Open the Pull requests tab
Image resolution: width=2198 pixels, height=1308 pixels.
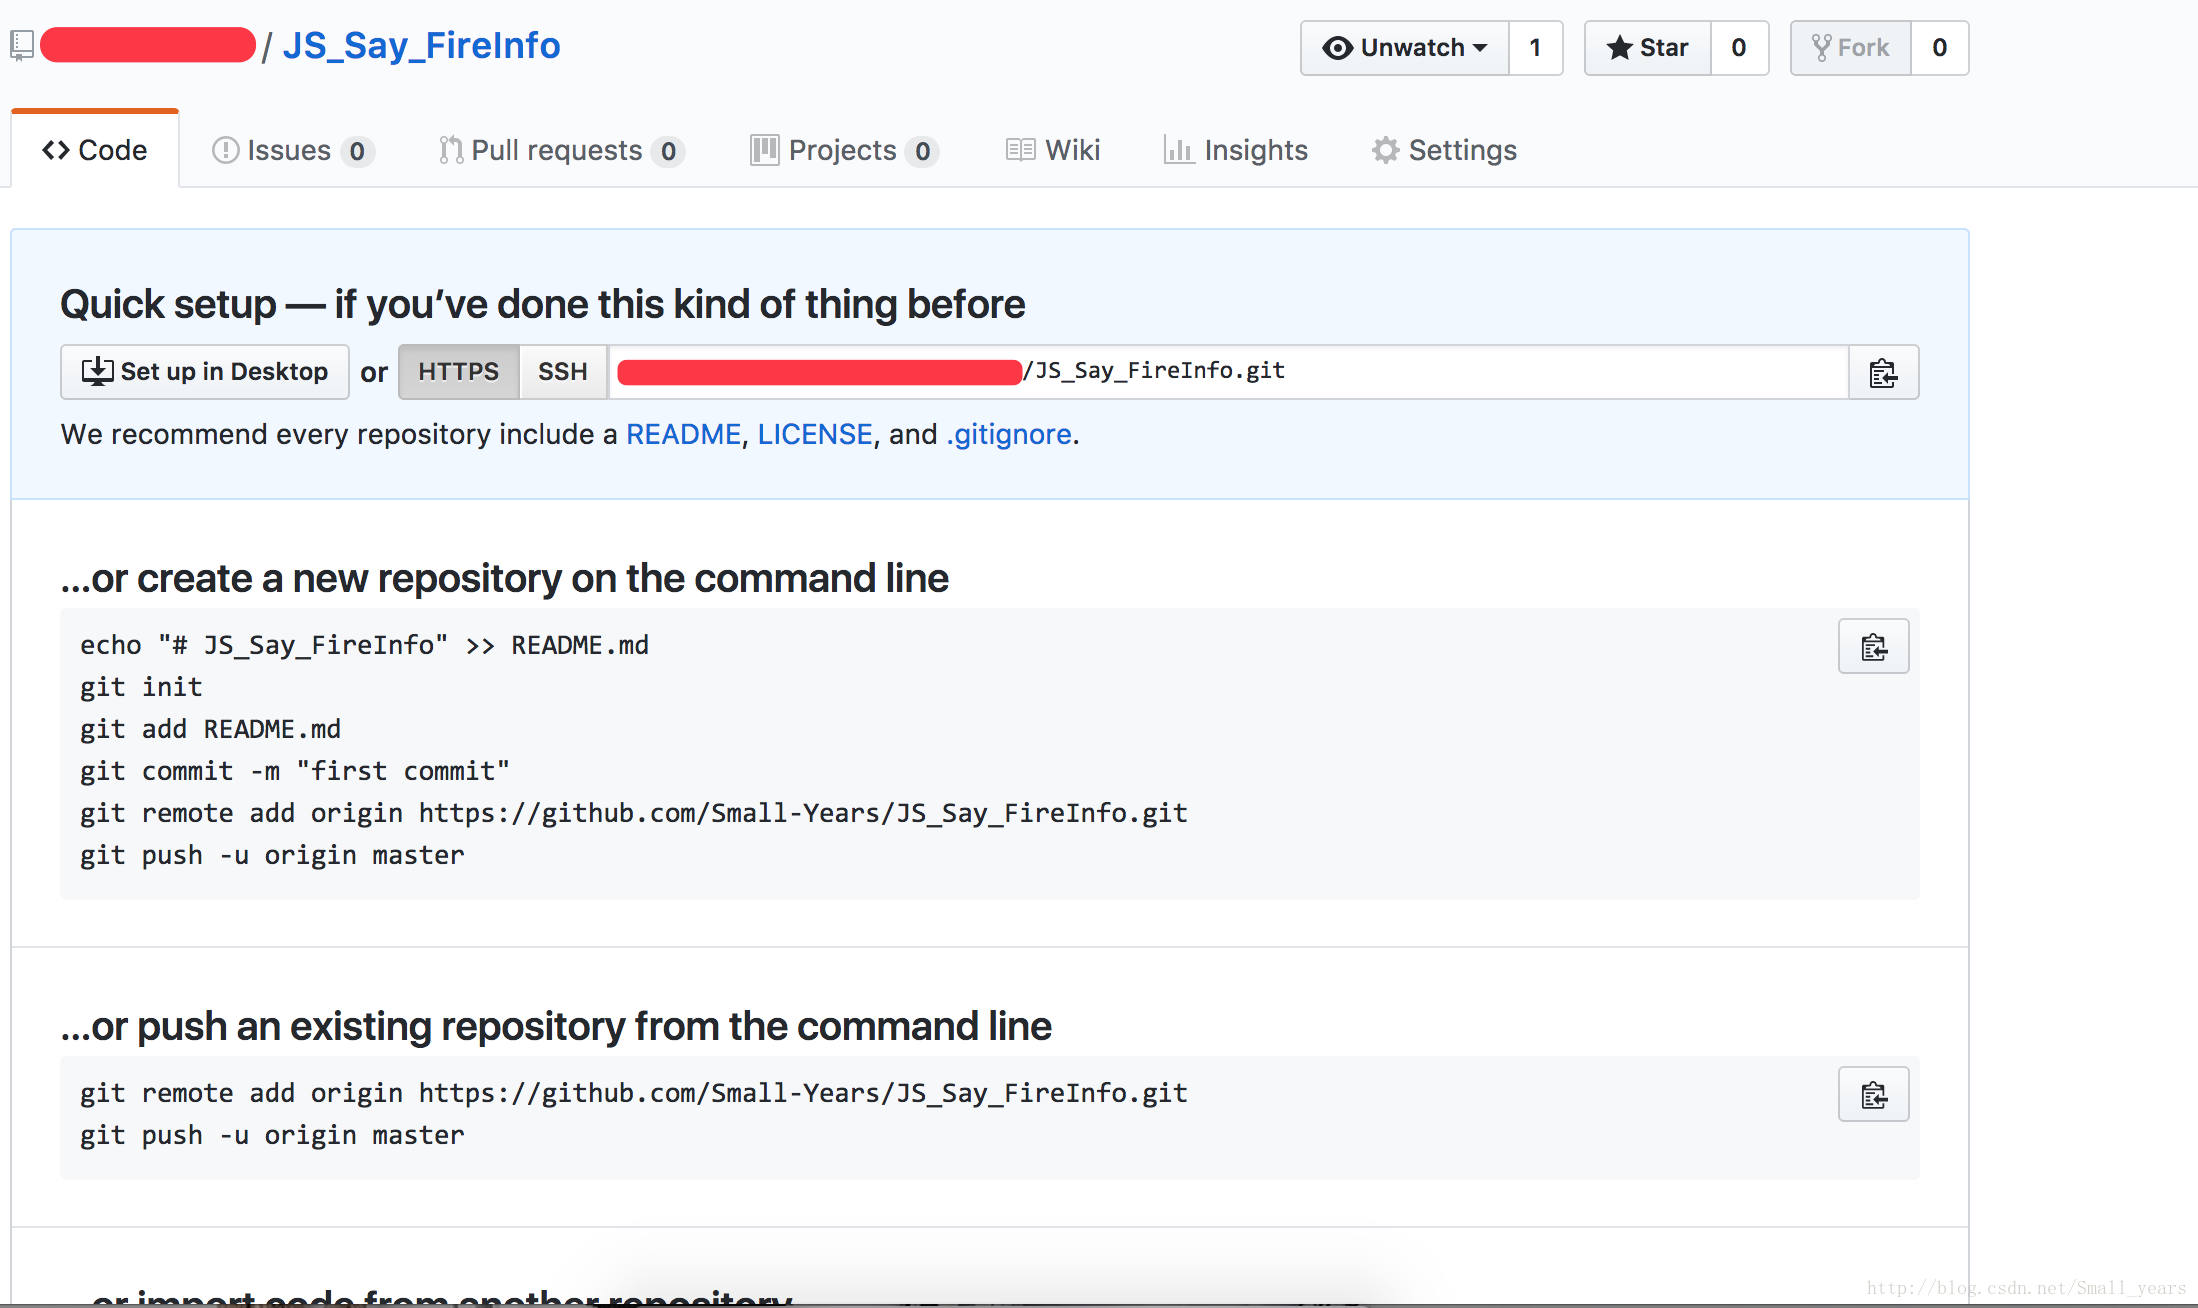(561, 150)
